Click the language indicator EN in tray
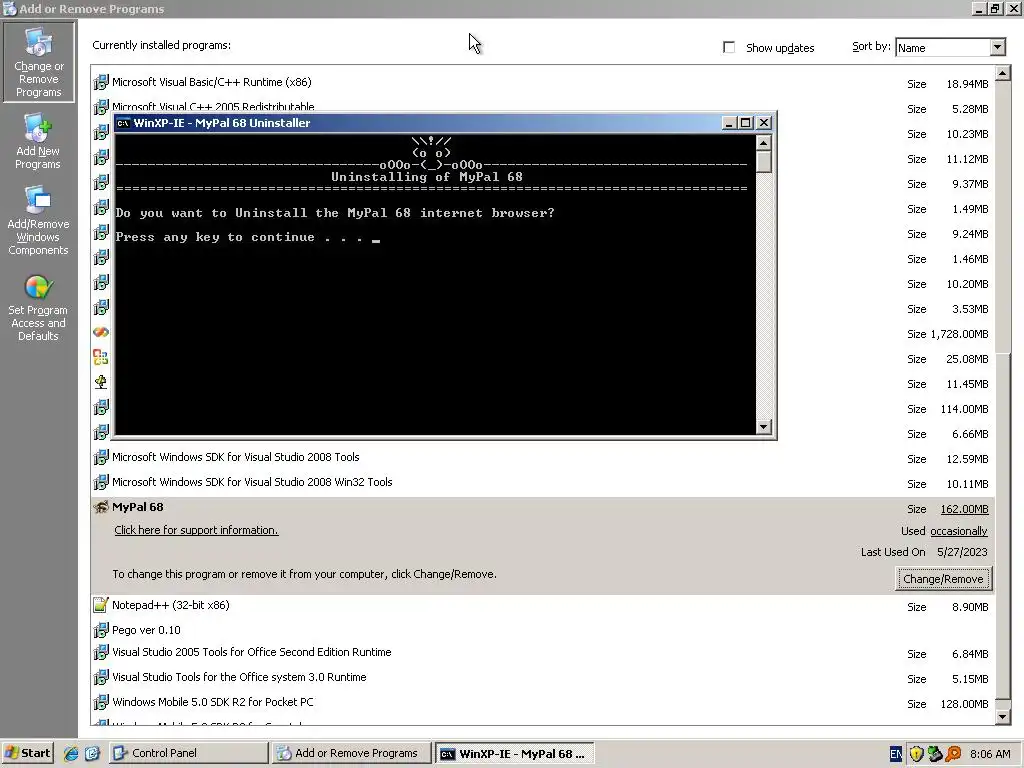This screenshot has height=768, width=1024. click(x=896, y=754)
